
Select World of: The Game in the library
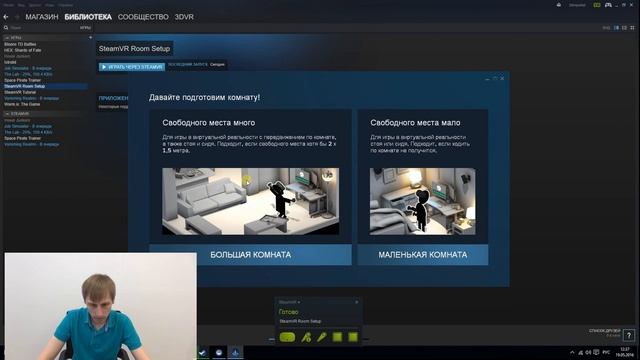(x=22, y=104)
